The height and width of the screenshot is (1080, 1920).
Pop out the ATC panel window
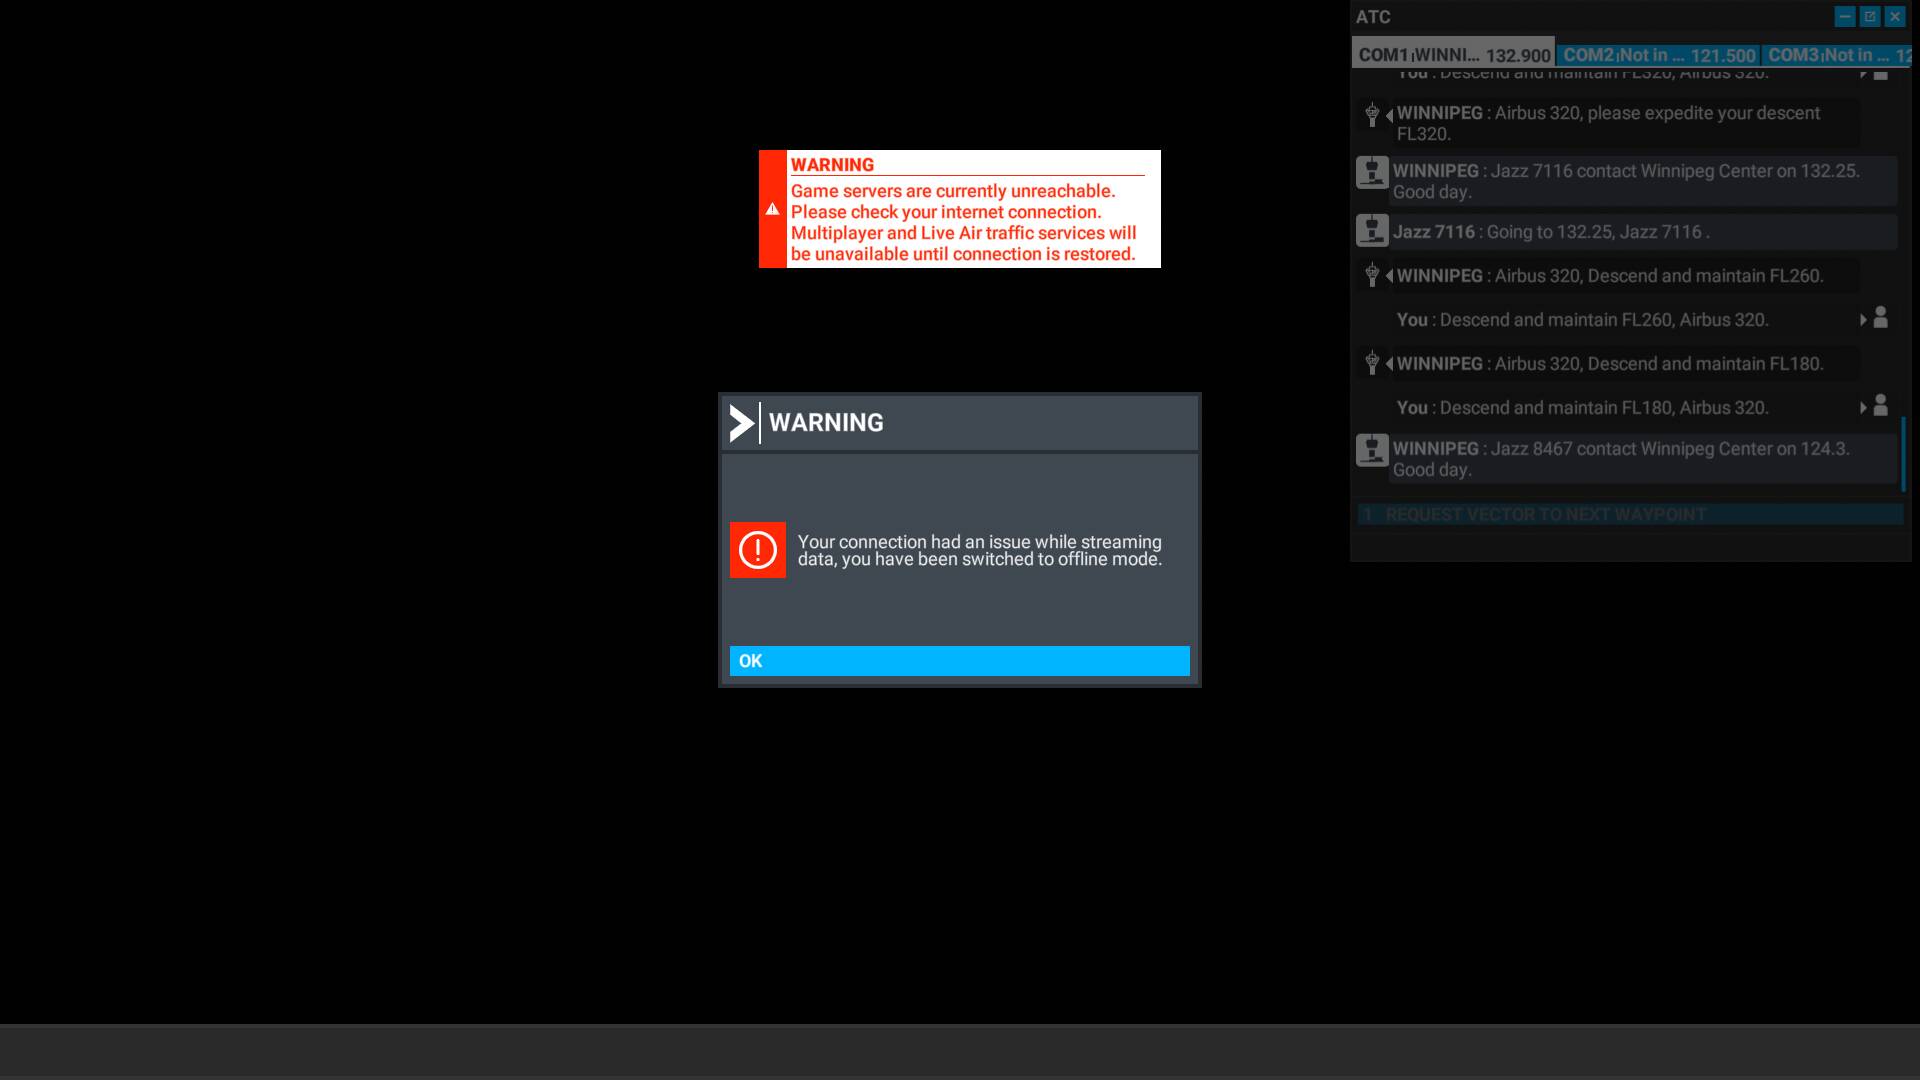tap(1870, 17)
